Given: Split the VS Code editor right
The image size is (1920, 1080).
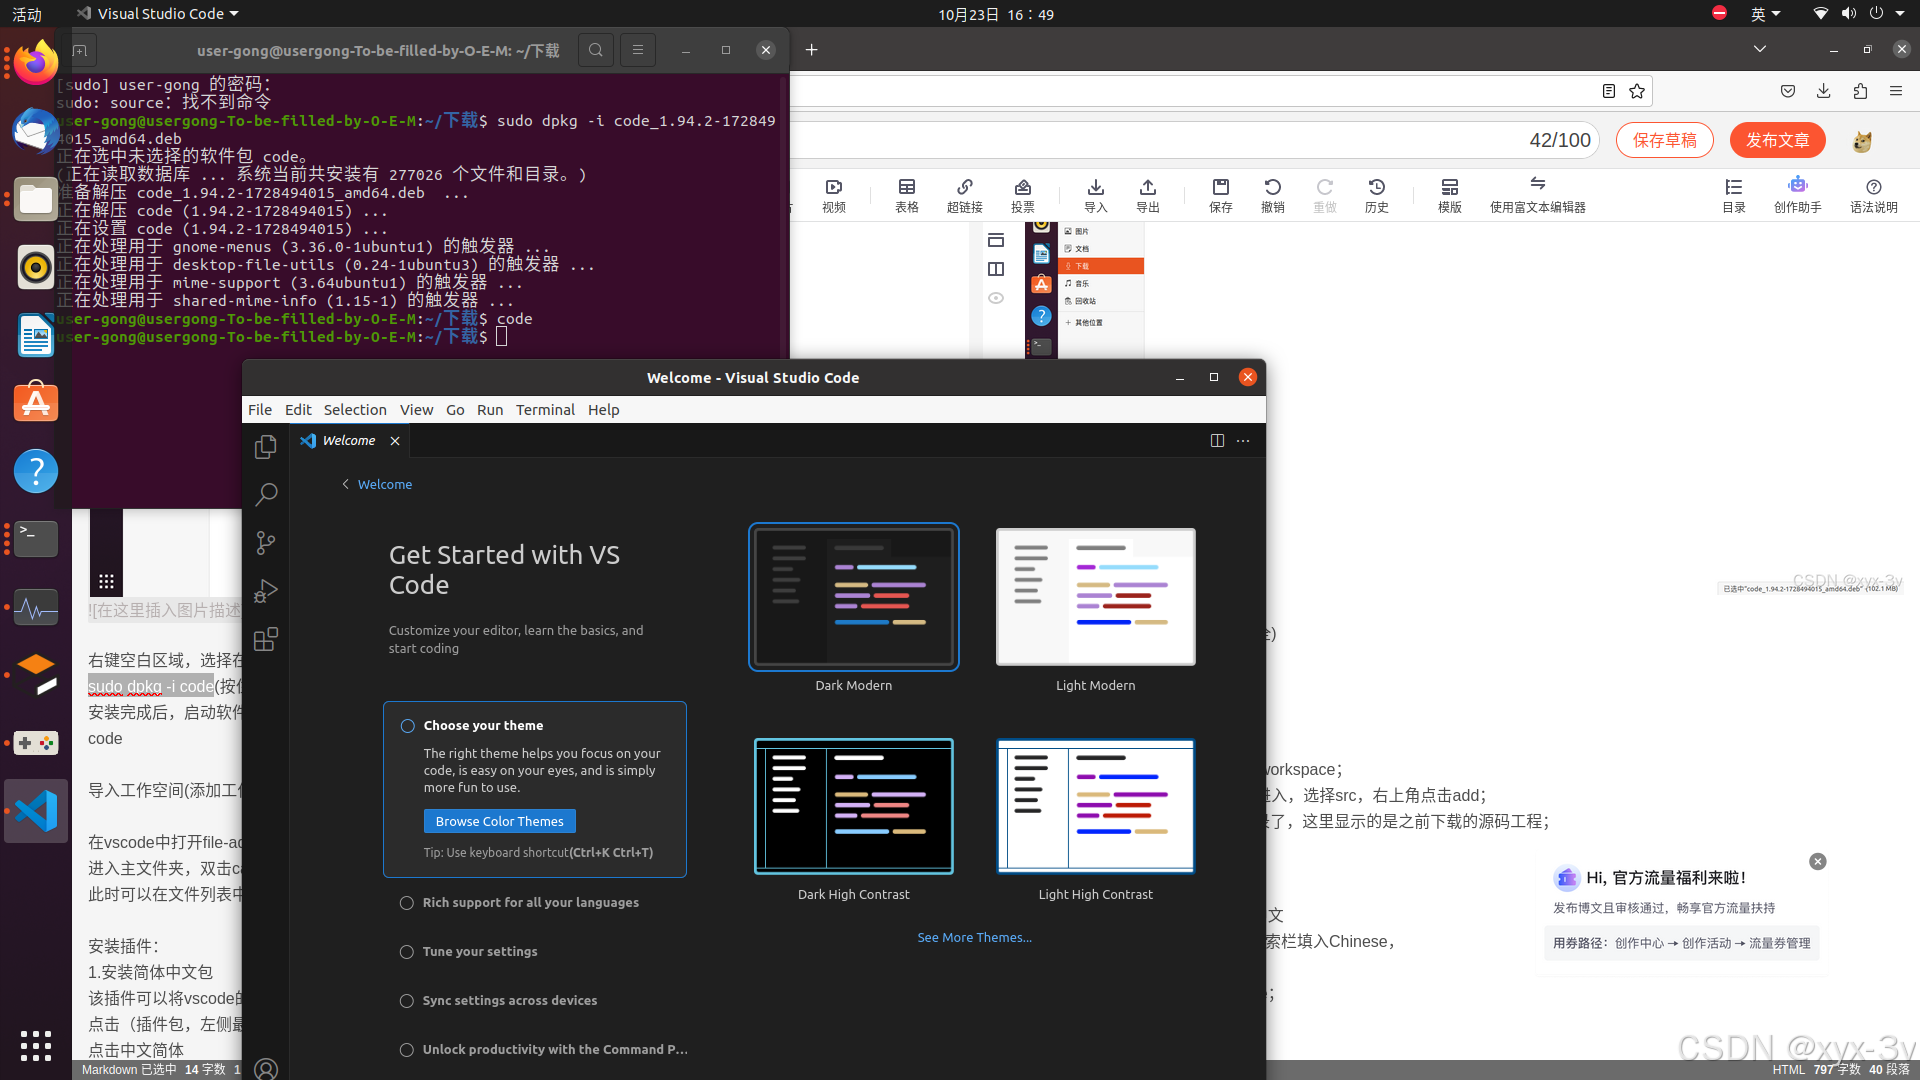Looking at the screenshot, I should point(1217,441).
